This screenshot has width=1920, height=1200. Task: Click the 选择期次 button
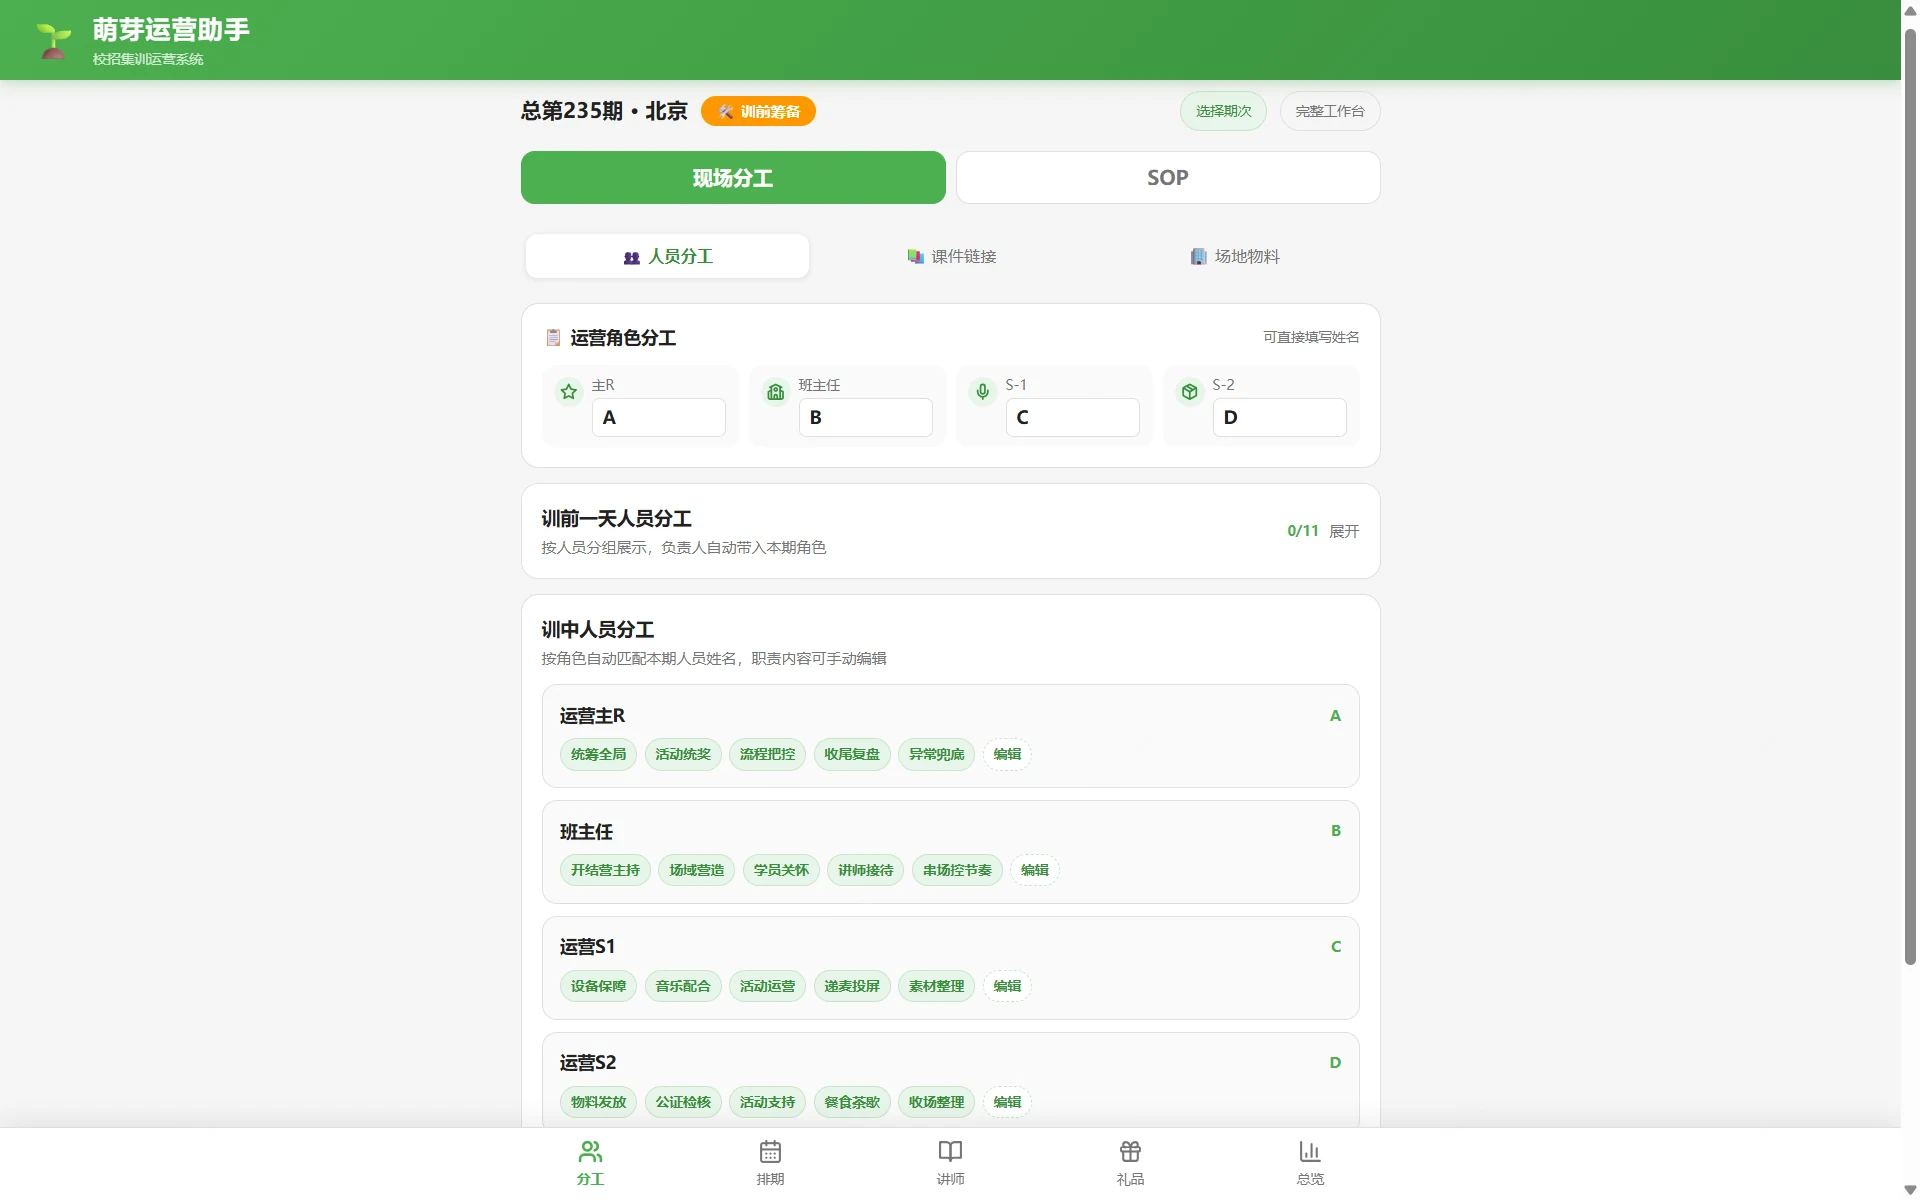tap(1223, 111)
